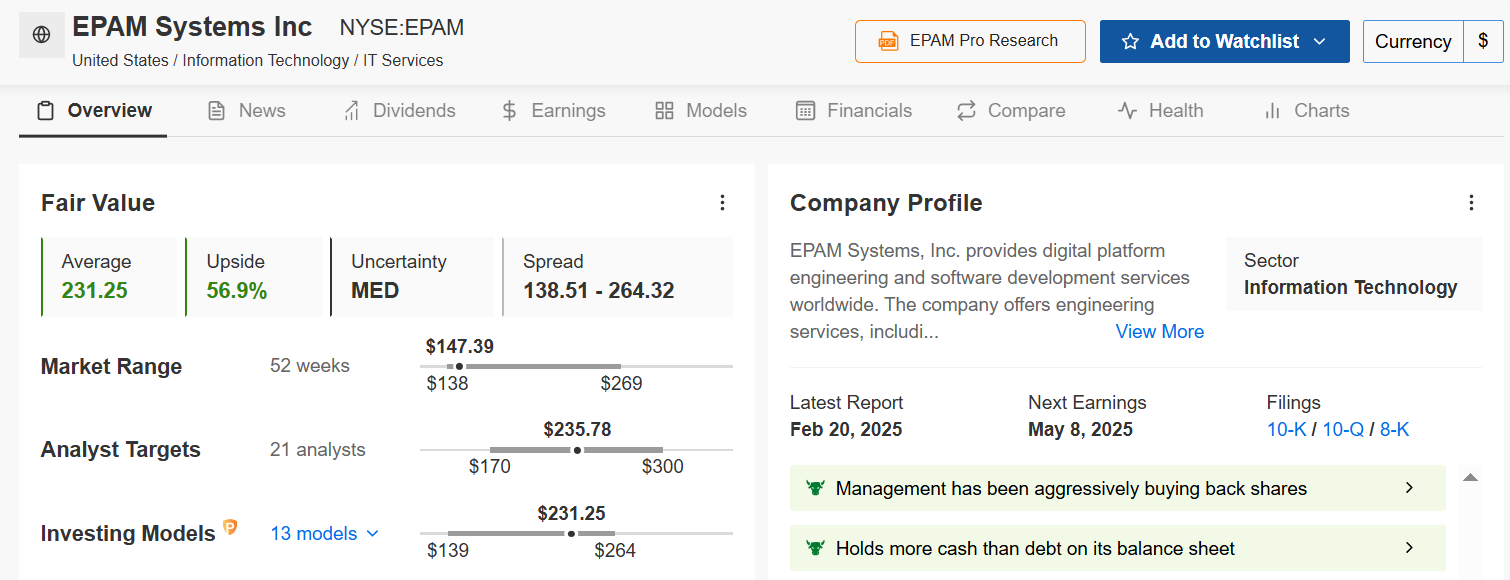The height and width of the screenshot is (580, 1510).
Task: Open the Earnings tab
Action: click(553, 111)
